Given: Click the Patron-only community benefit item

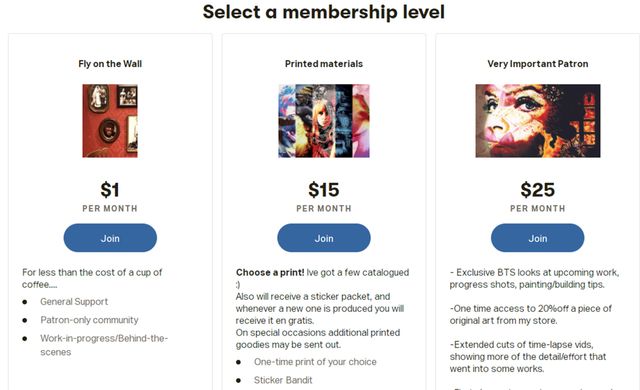Looking at the screenshot, I should click(89, 320).
